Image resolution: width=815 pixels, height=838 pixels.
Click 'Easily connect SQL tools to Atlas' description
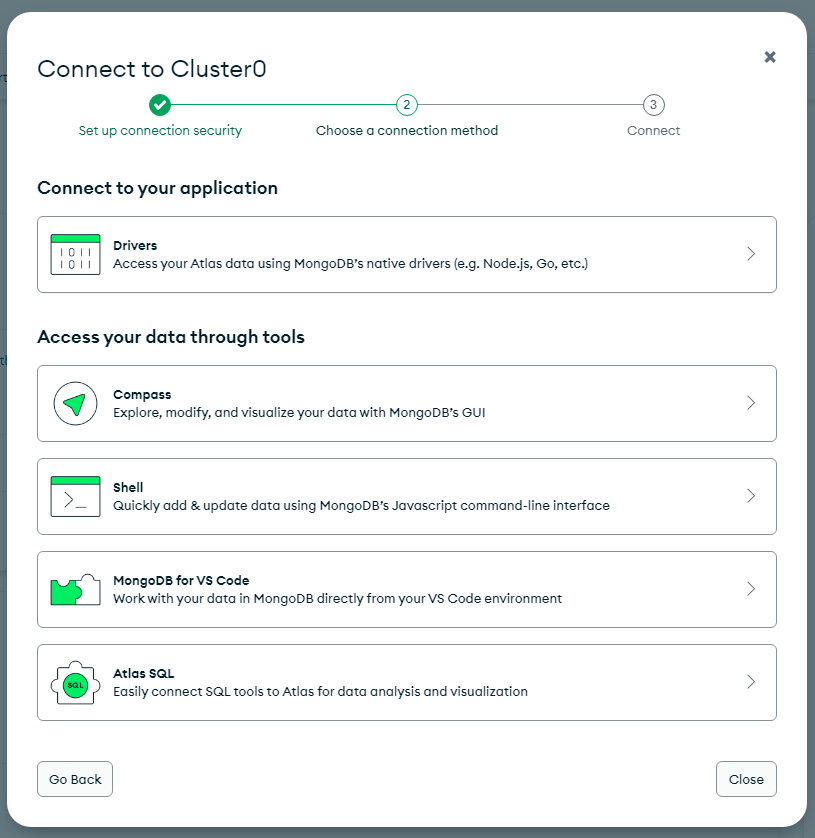tap(320, 692)
